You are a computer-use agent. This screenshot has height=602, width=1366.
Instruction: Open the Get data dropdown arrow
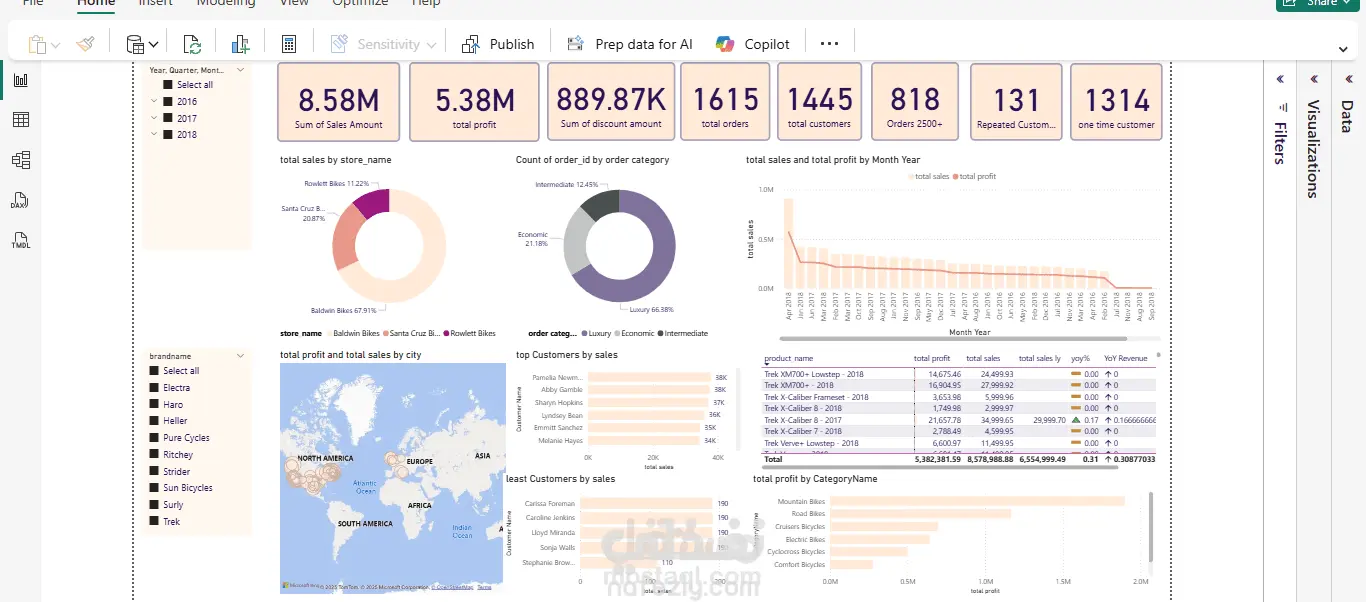pyautogui.click(x=153, y=45)
